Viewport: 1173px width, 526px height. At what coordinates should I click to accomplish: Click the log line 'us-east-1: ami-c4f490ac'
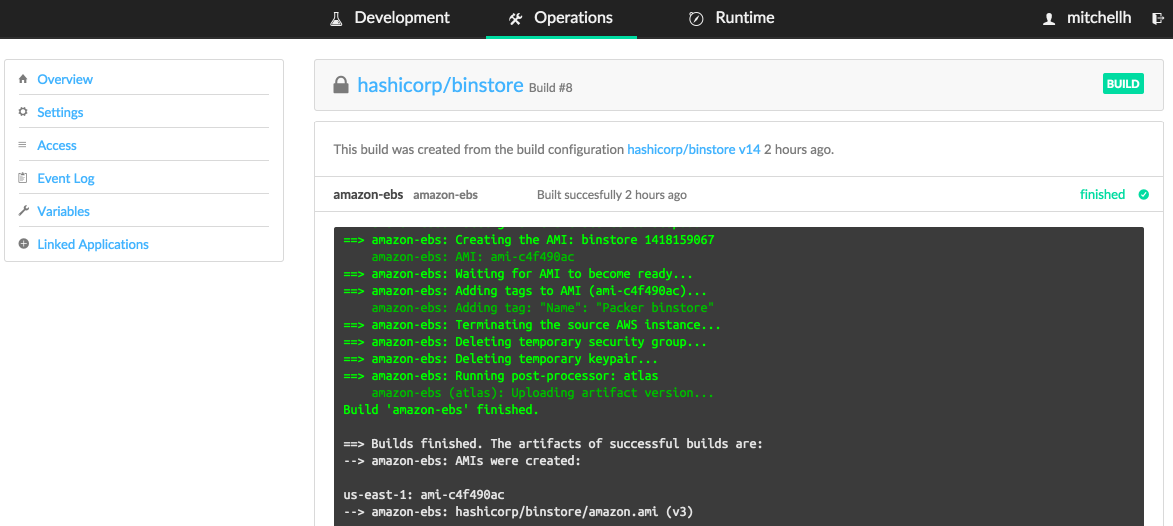point(423,495)
